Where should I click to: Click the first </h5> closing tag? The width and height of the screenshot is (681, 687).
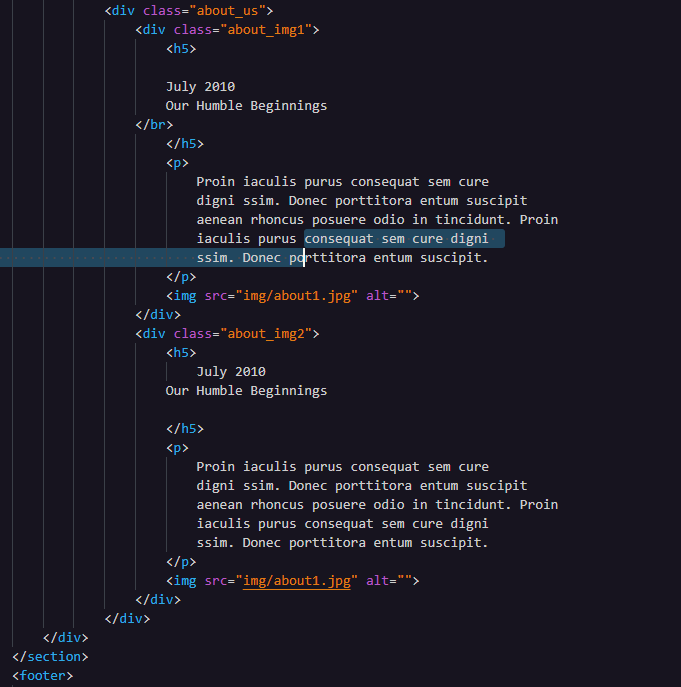pyautogui.click(x=185, y=144)
